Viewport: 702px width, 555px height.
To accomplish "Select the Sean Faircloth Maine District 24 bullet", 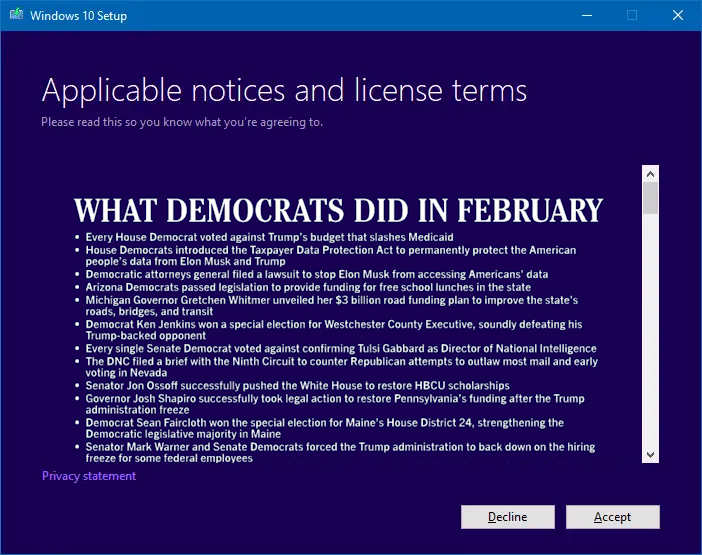I will [x=325, y=428].
